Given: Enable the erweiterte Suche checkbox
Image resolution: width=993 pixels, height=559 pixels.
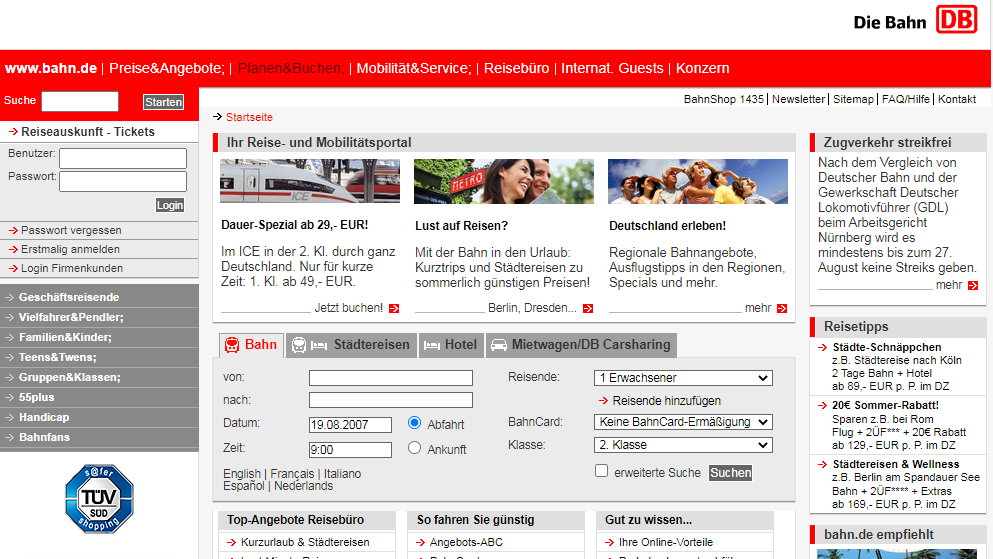Looking at the screenshot, I should click(x=601, y=471).
